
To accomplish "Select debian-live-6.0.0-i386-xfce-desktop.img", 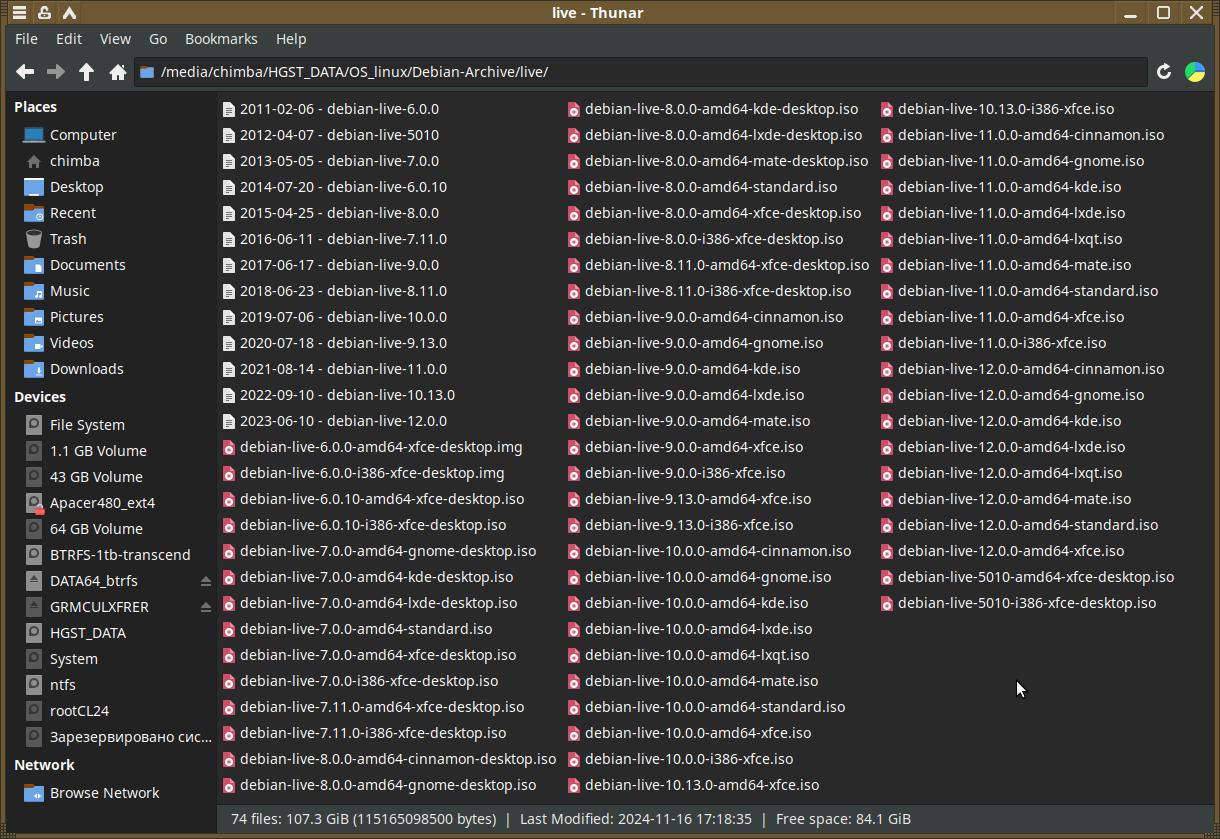I will click(x=363, y=473).
